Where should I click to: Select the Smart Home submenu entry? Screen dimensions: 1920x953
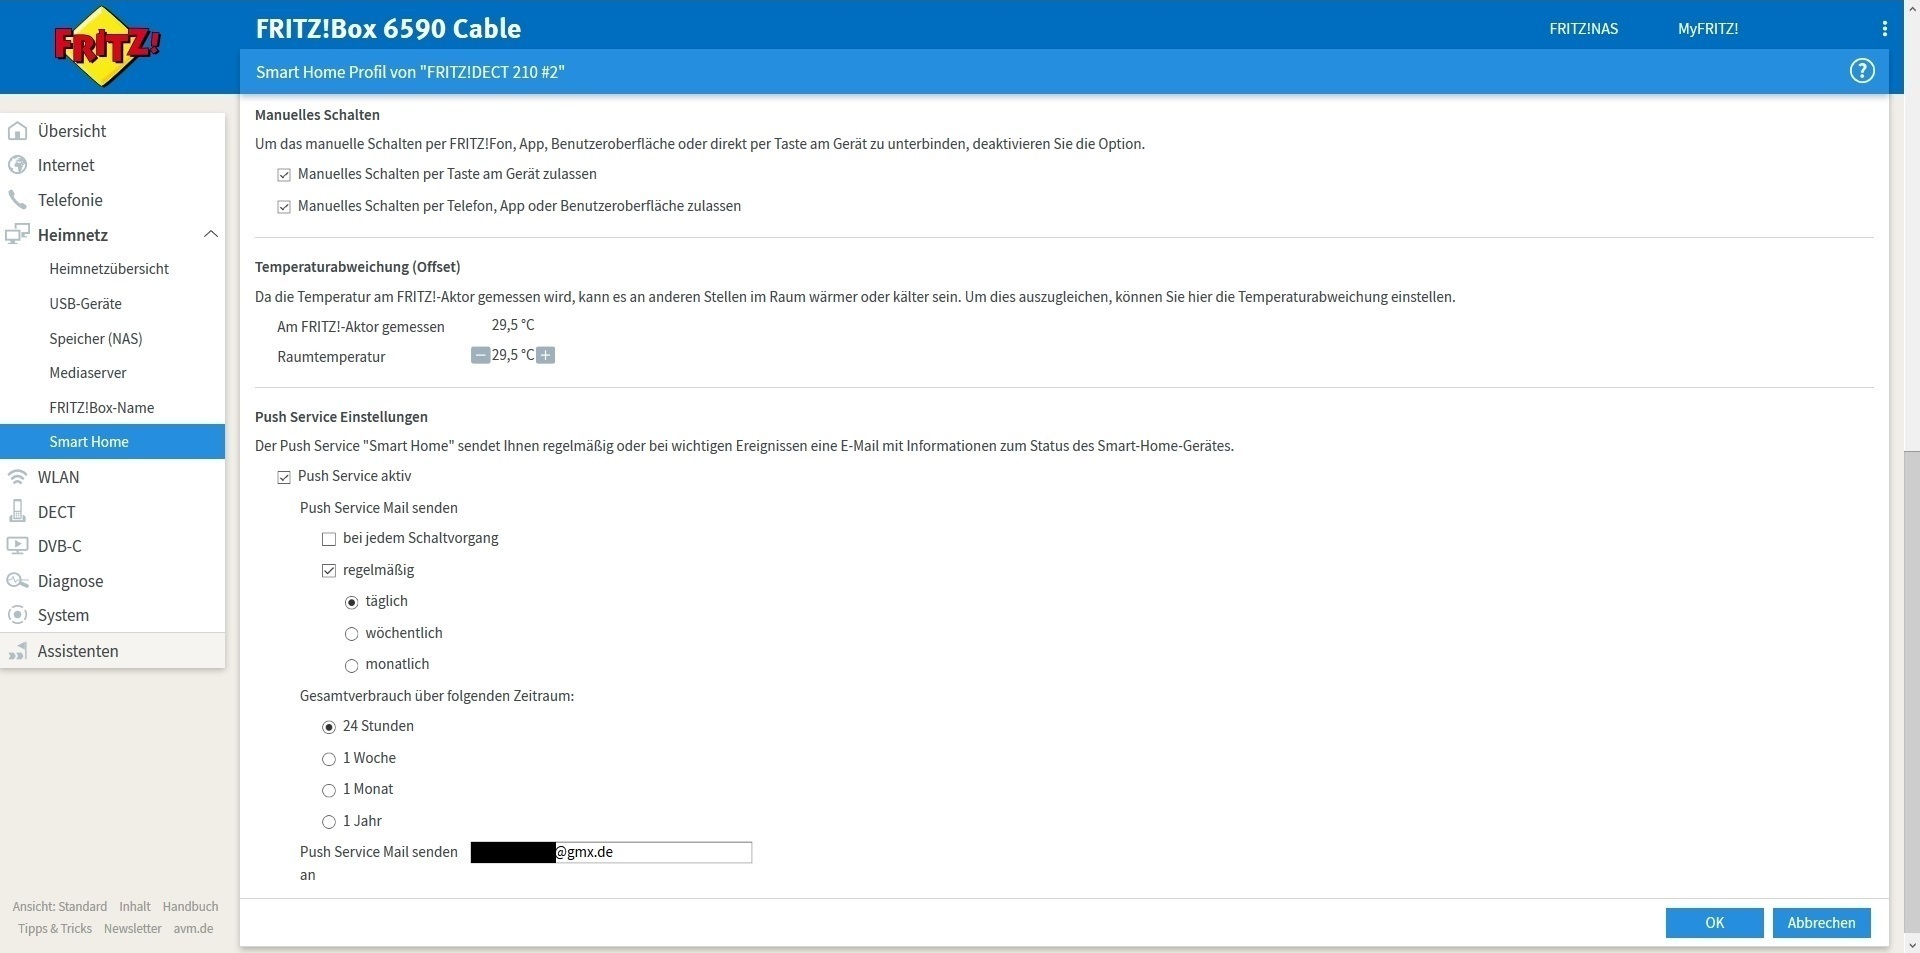tap(112, 442)
